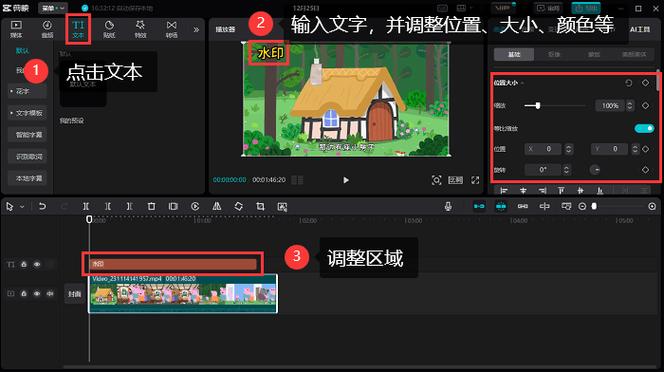The height and width of the screenshot is (372, 664).
Task: Click the Y position input field
Action: [610, 149]
